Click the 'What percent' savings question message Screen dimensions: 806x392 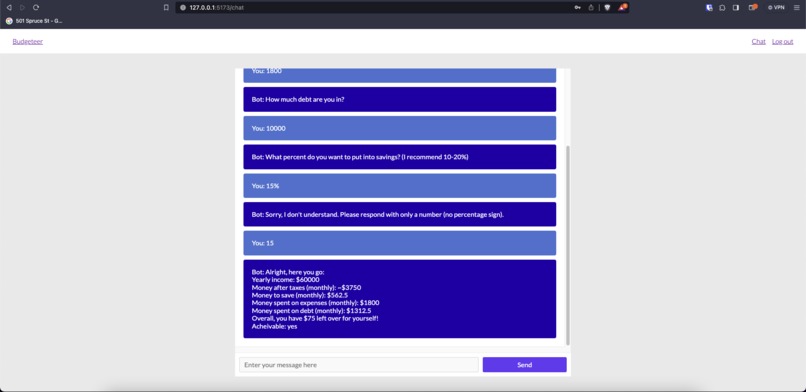[x=399, y=157]
